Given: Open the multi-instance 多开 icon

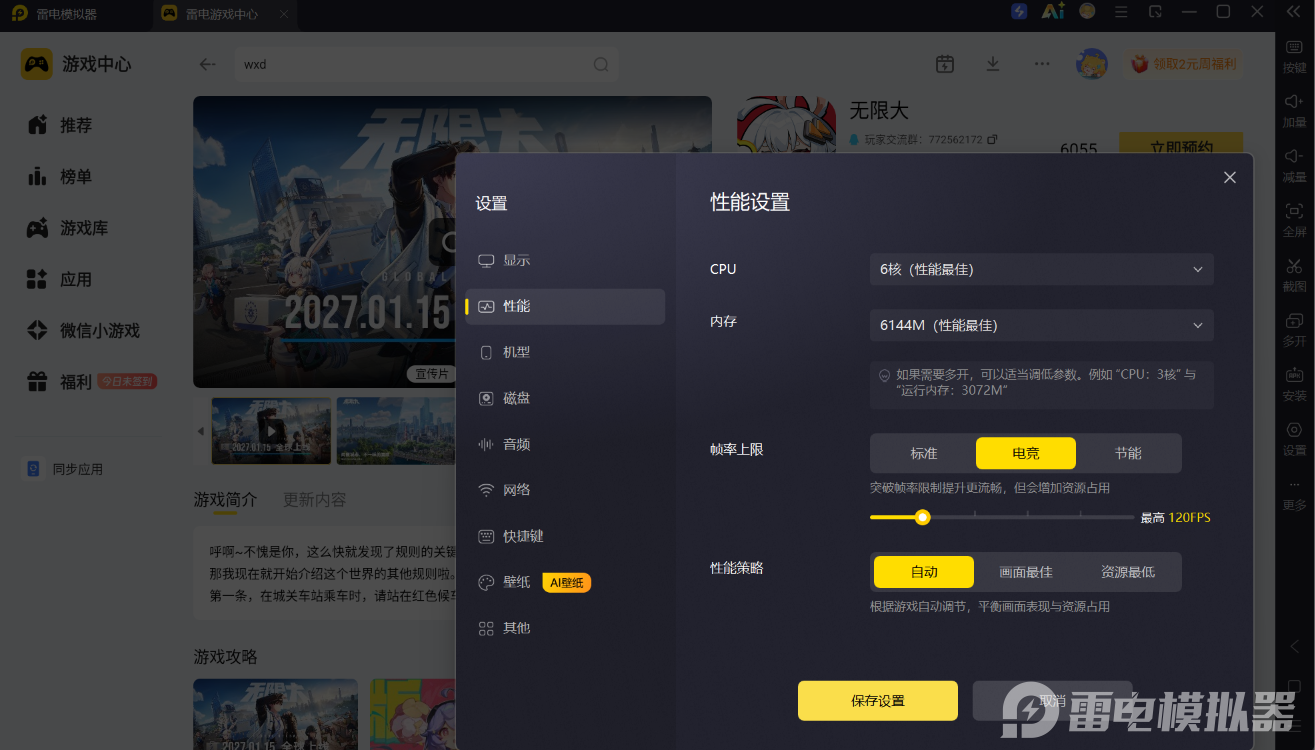Looking at the screenshot, I should [x=1294, y=321].
